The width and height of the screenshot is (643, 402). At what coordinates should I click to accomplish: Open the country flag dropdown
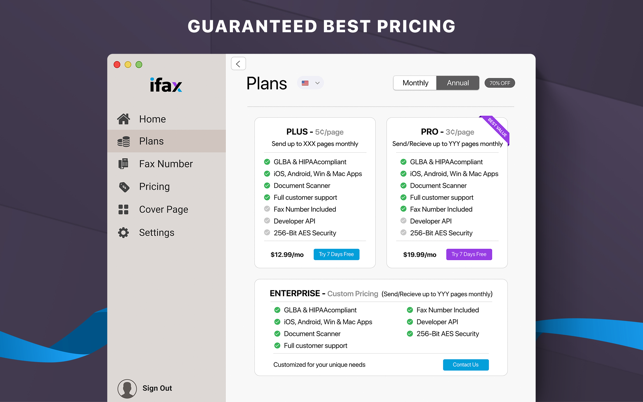(311, 83)
